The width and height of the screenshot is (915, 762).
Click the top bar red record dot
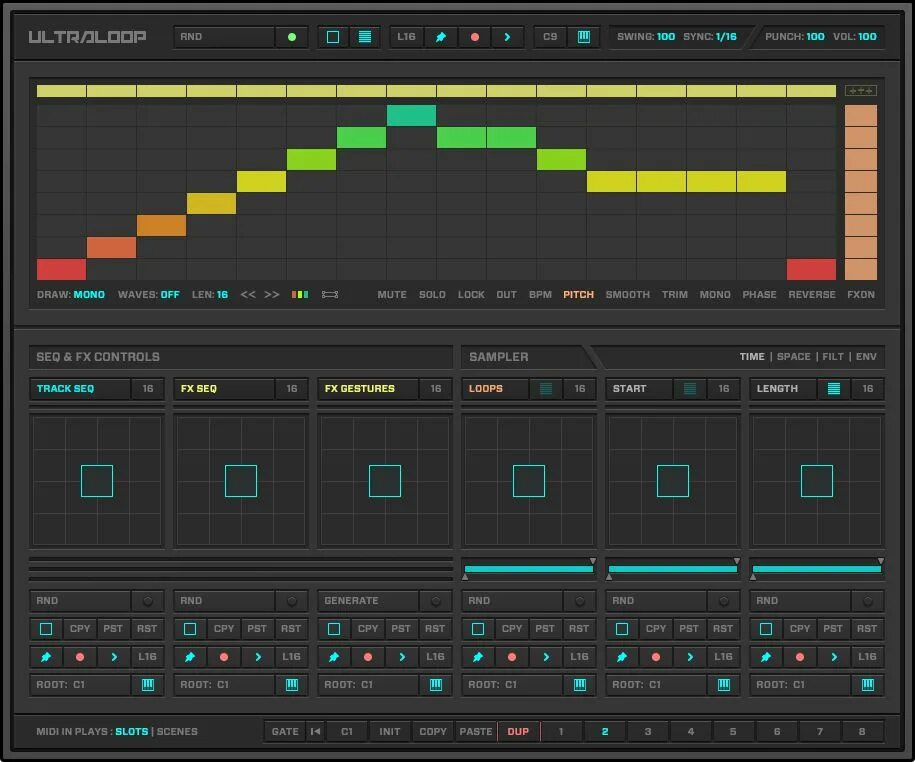[x=474, y=37]
